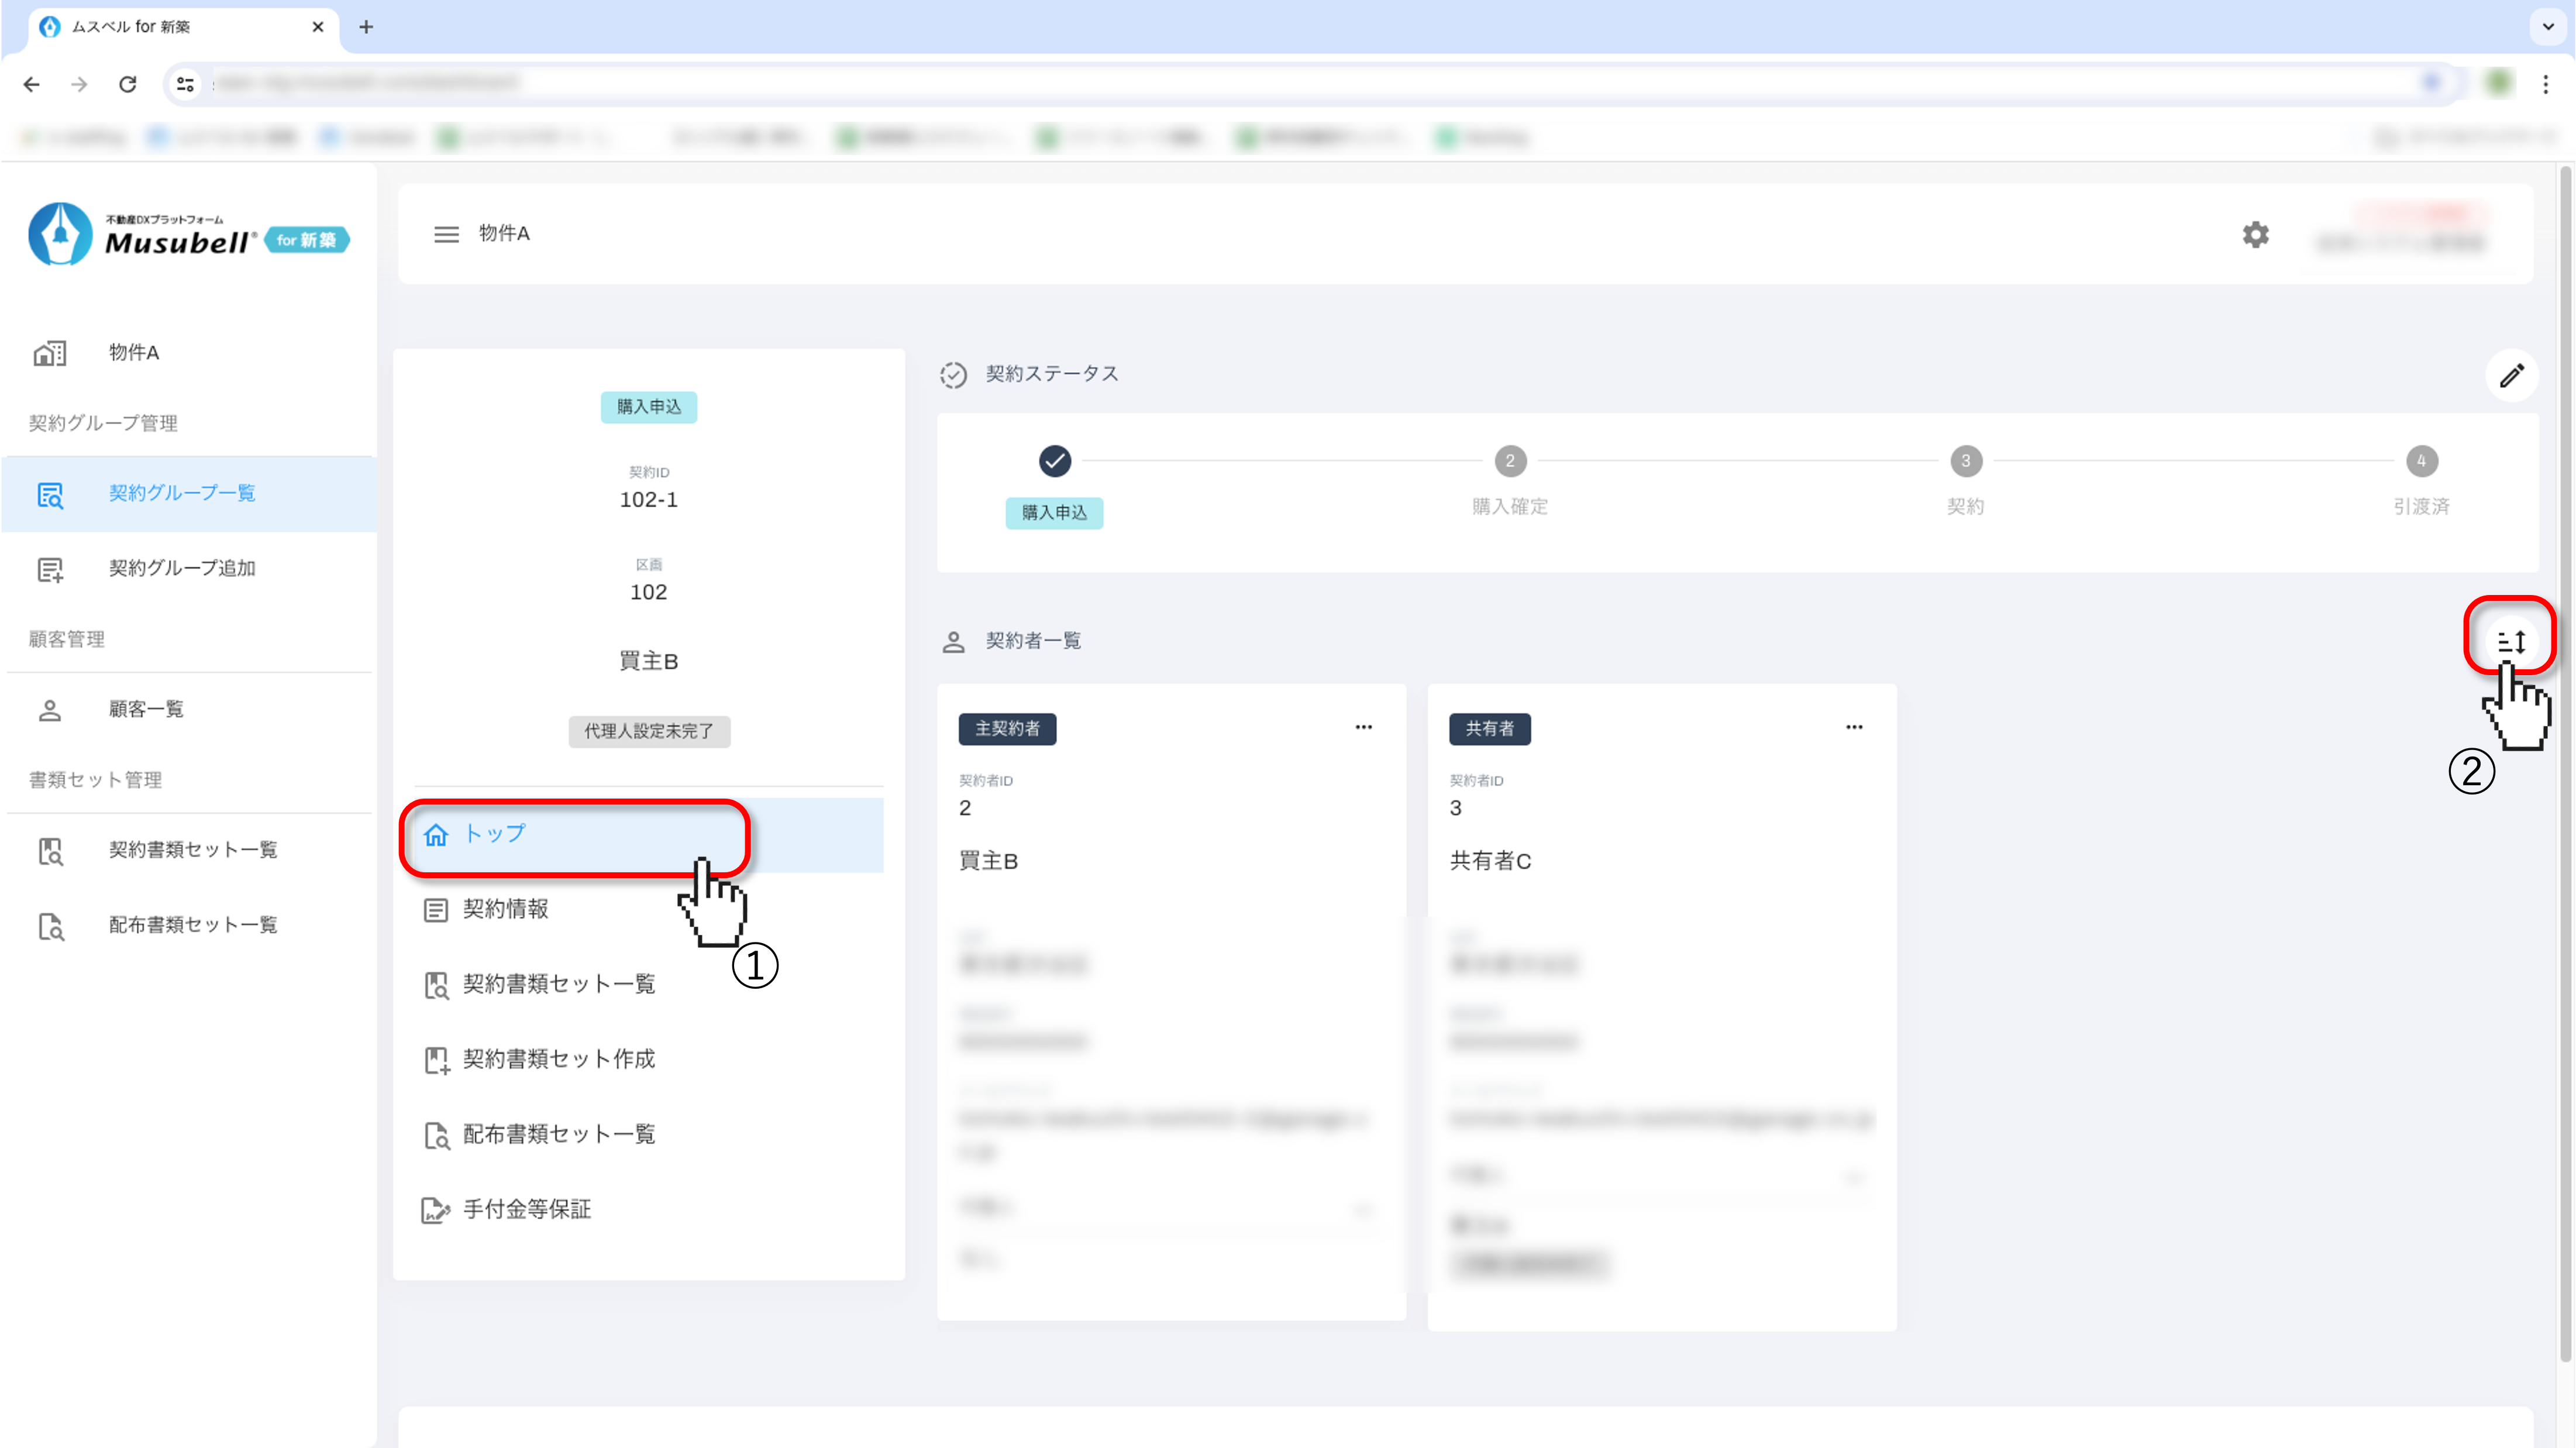The image size is (2576, 1448).
Task: Expand the Chrome tab search chevron
Action: (2548, 27)
